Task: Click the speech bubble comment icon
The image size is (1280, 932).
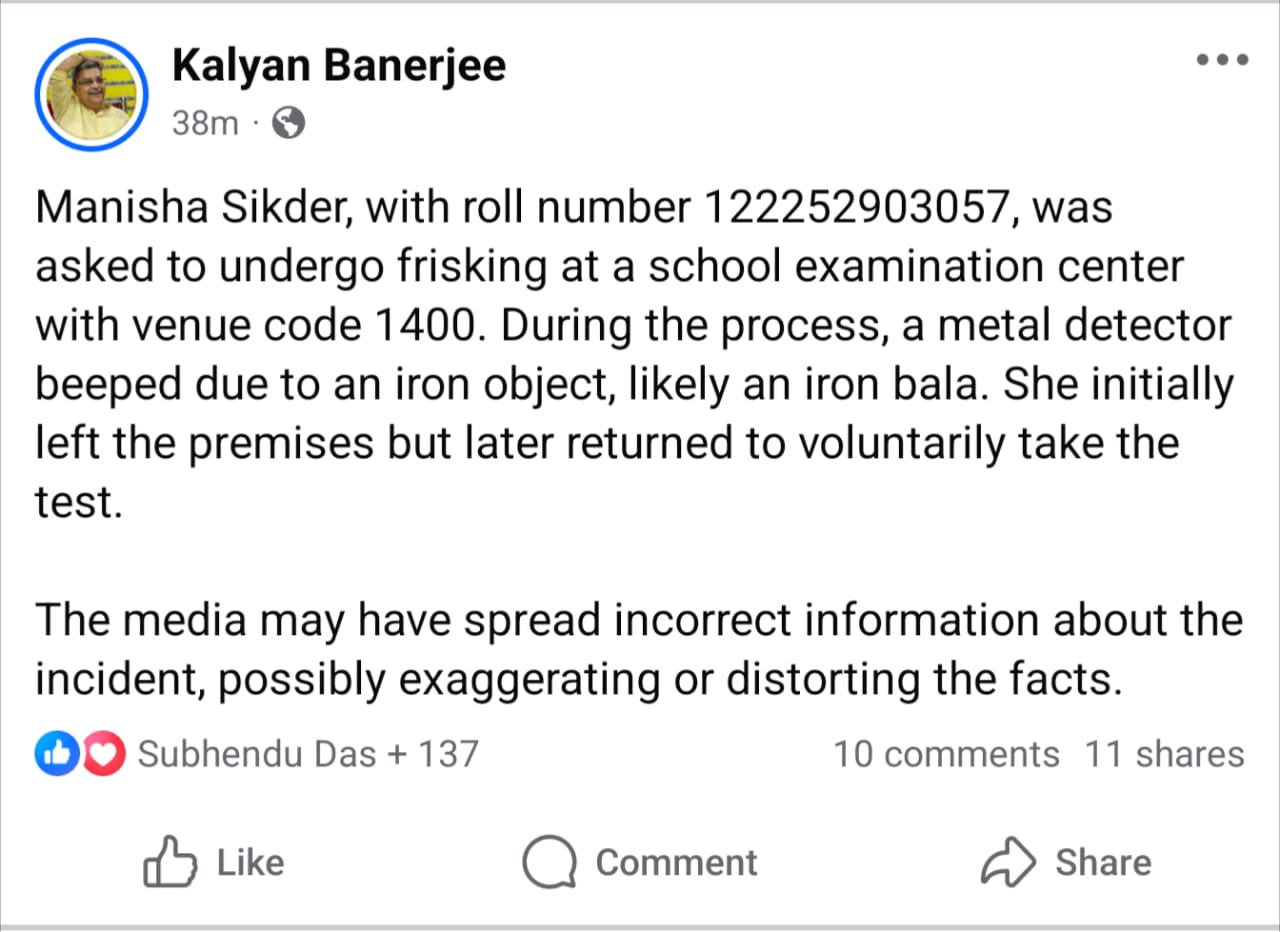Action: click(549, 862)
